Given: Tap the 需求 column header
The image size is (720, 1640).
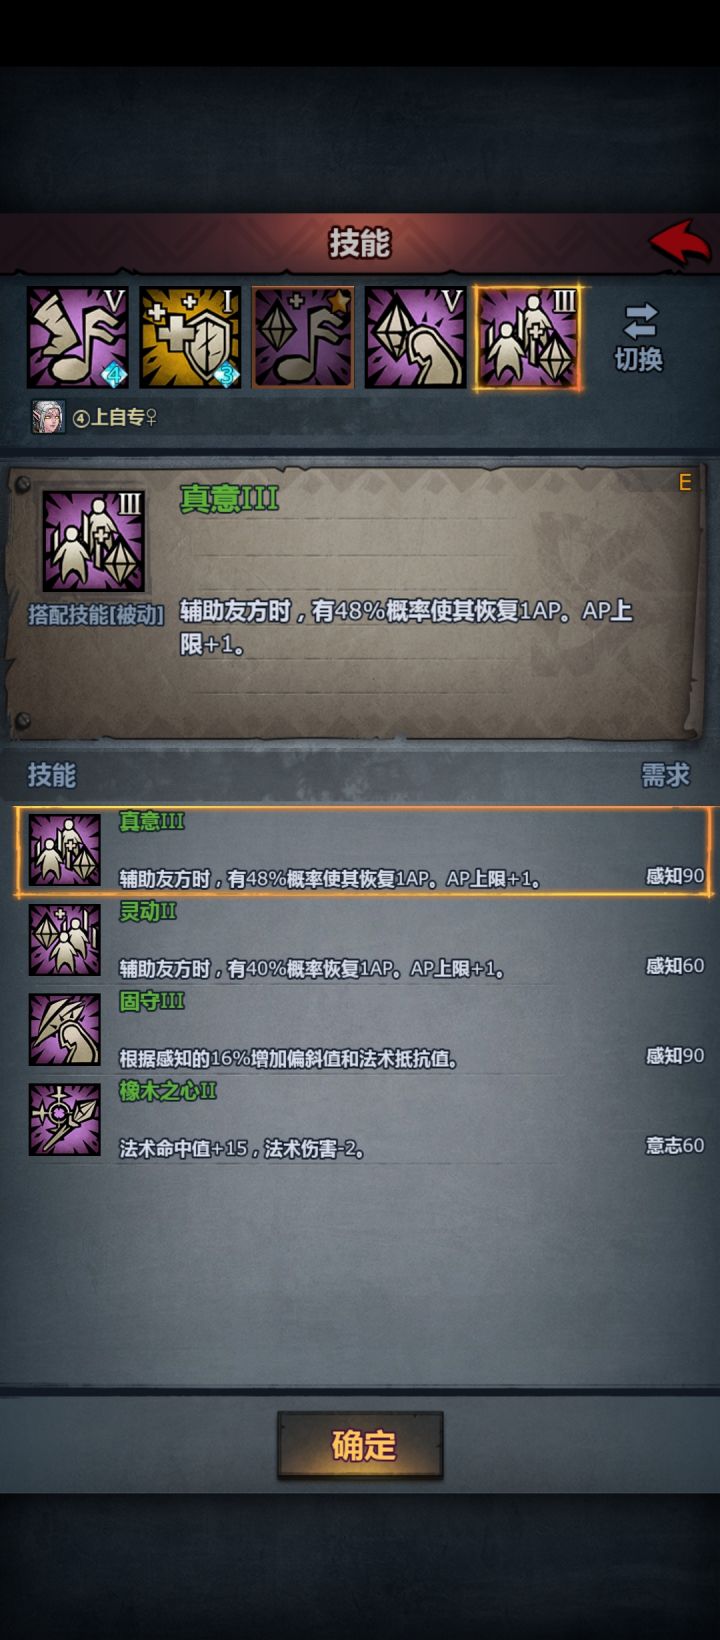Looking at the screenshot, I should (665, 775).
